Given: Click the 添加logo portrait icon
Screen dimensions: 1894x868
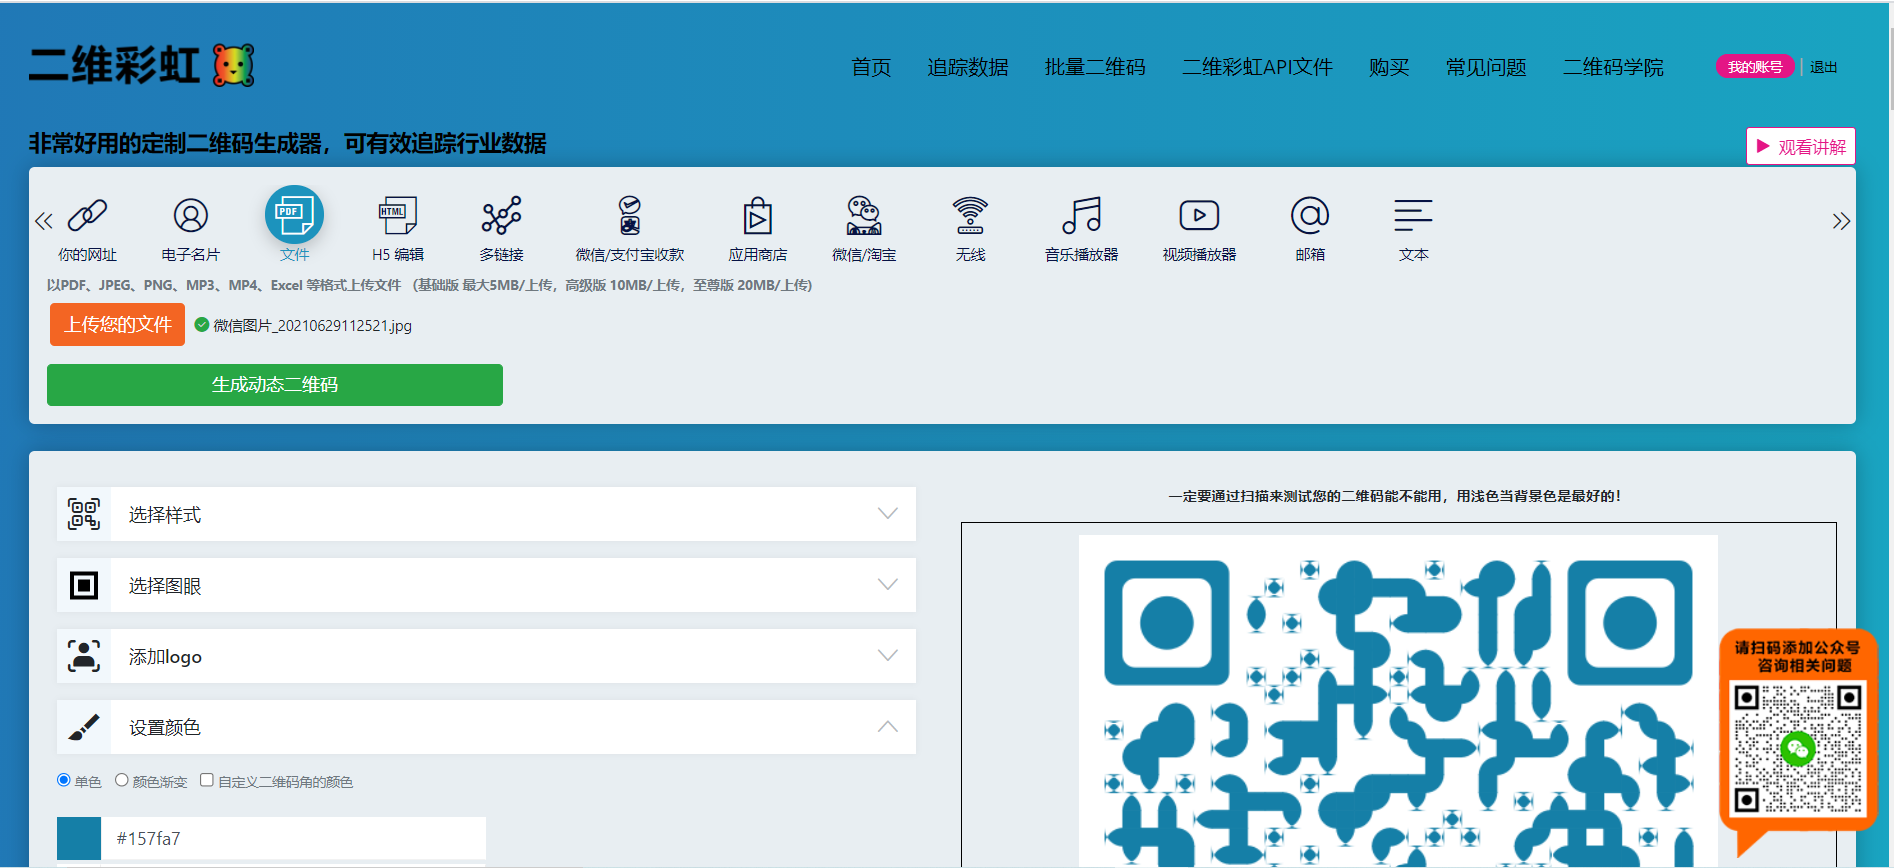Looking at the screenshot, I should 84,656.
